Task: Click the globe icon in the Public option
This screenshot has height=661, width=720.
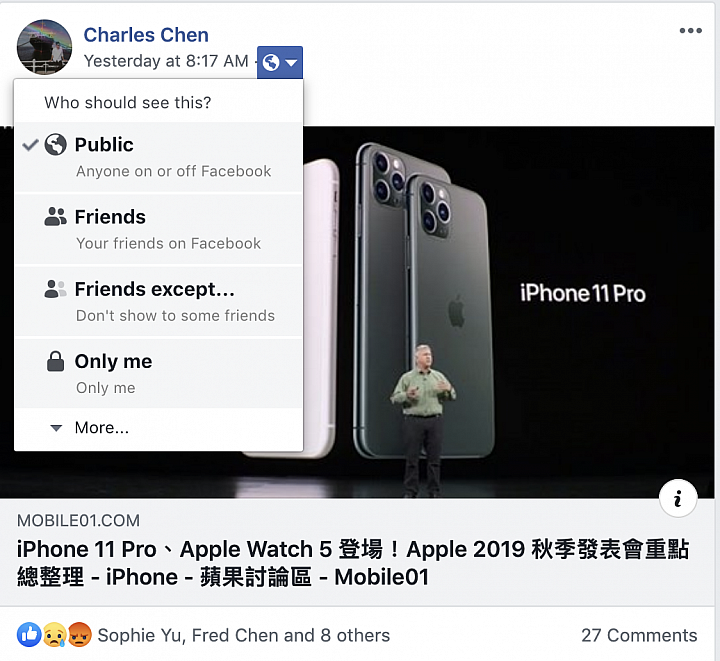Action: tap(56, 145)
